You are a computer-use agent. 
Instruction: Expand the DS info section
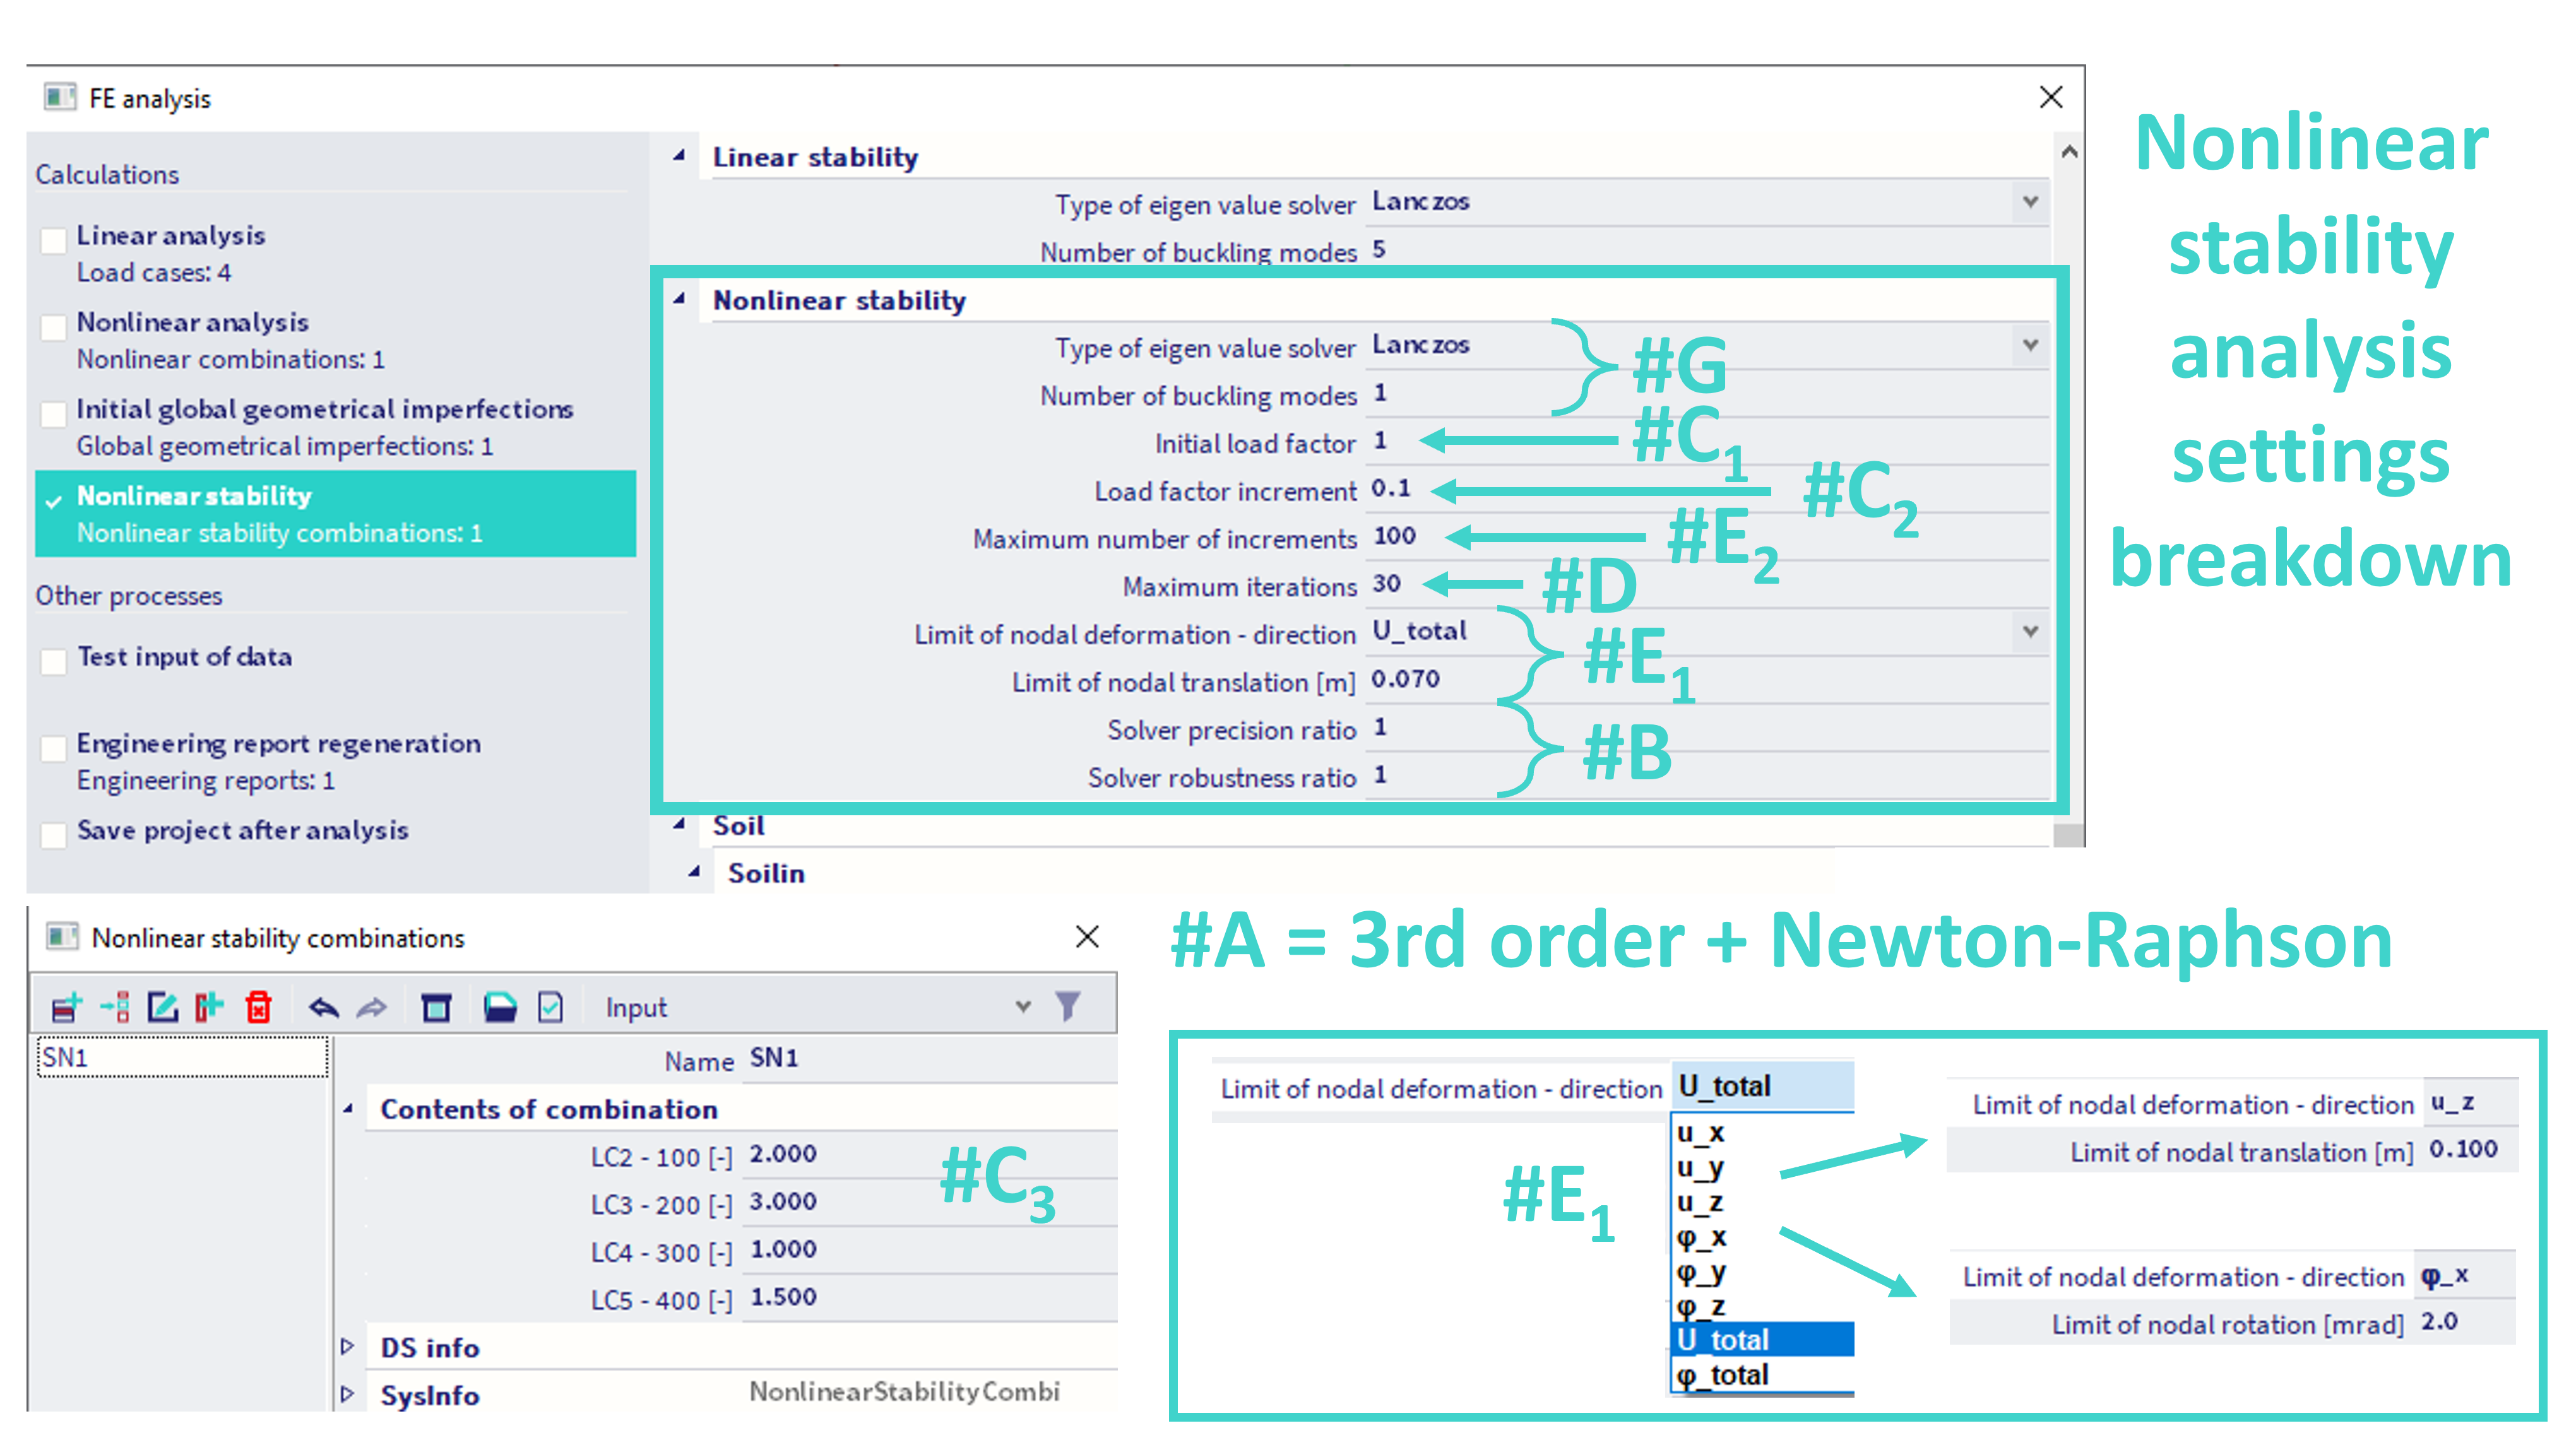point(347,1347)
